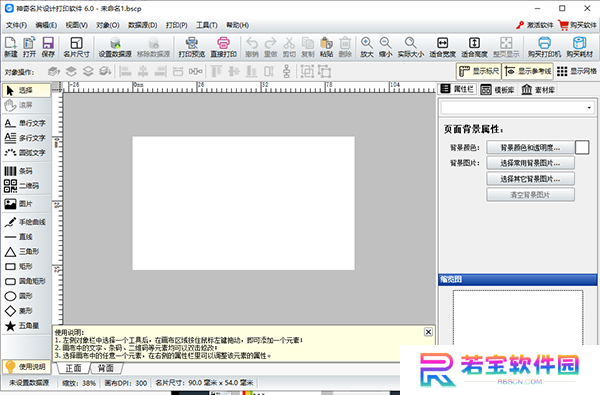Toggle 显示参考线 guide lines display
Screen dimensions: 600x395
tap(528, 71)
